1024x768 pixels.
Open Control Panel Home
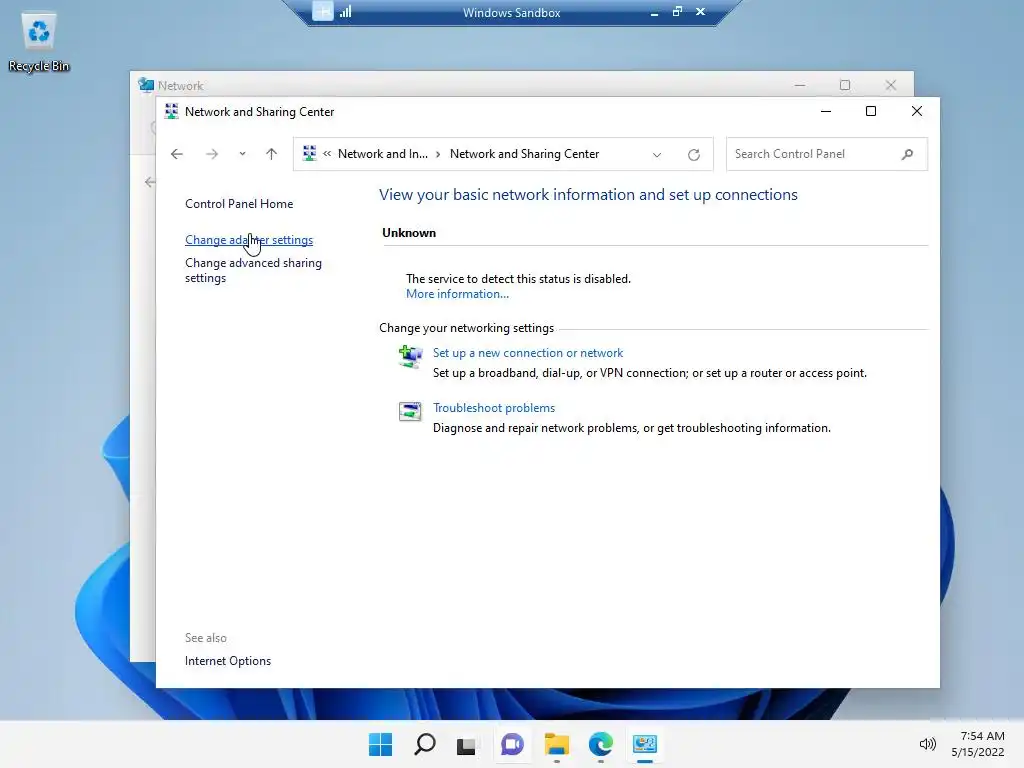click(239, 204)
